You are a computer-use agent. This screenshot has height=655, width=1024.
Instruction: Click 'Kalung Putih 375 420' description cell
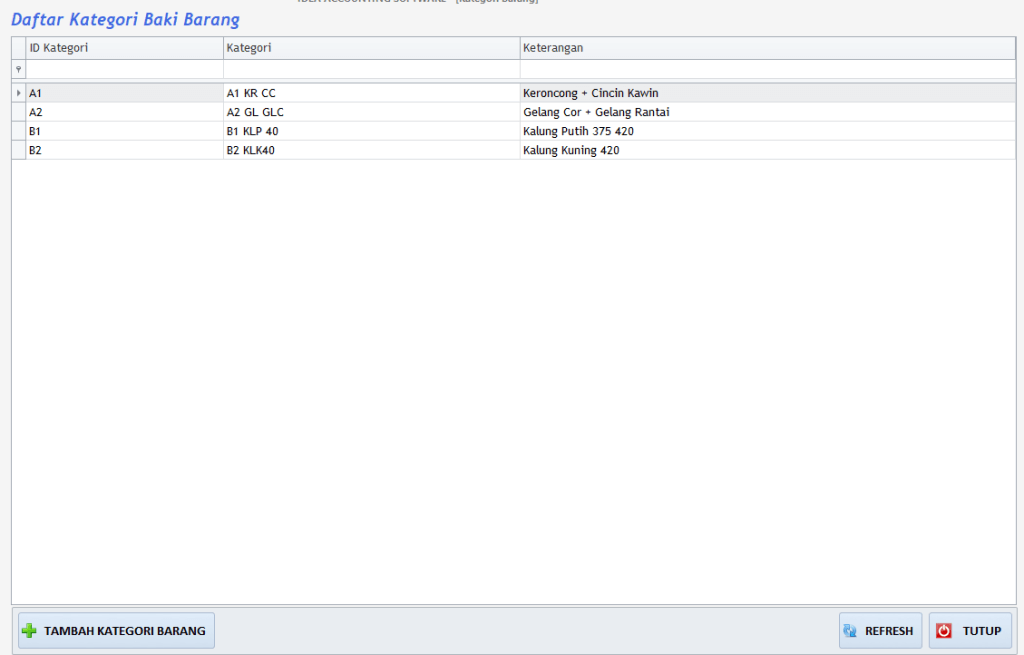(x=767, y=131)
